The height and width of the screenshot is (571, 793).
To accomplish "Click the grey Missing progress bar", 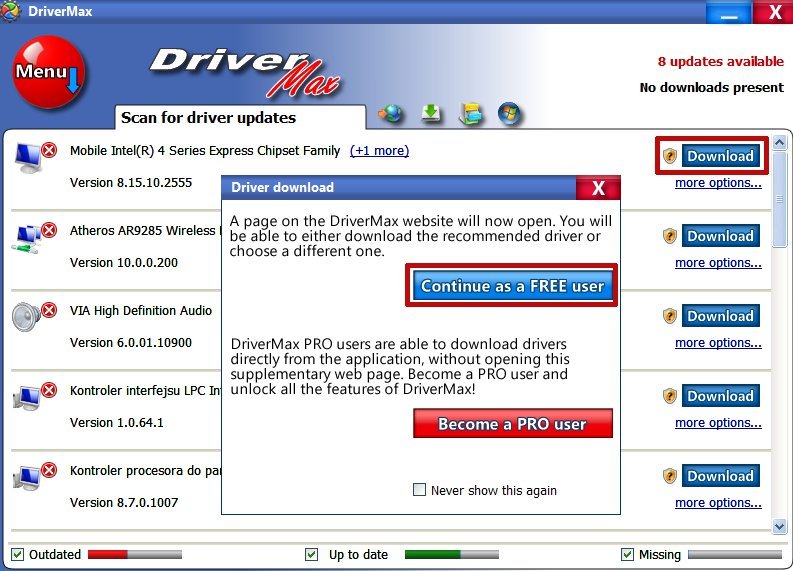I will pyautogui.click(x=735, y=554).
